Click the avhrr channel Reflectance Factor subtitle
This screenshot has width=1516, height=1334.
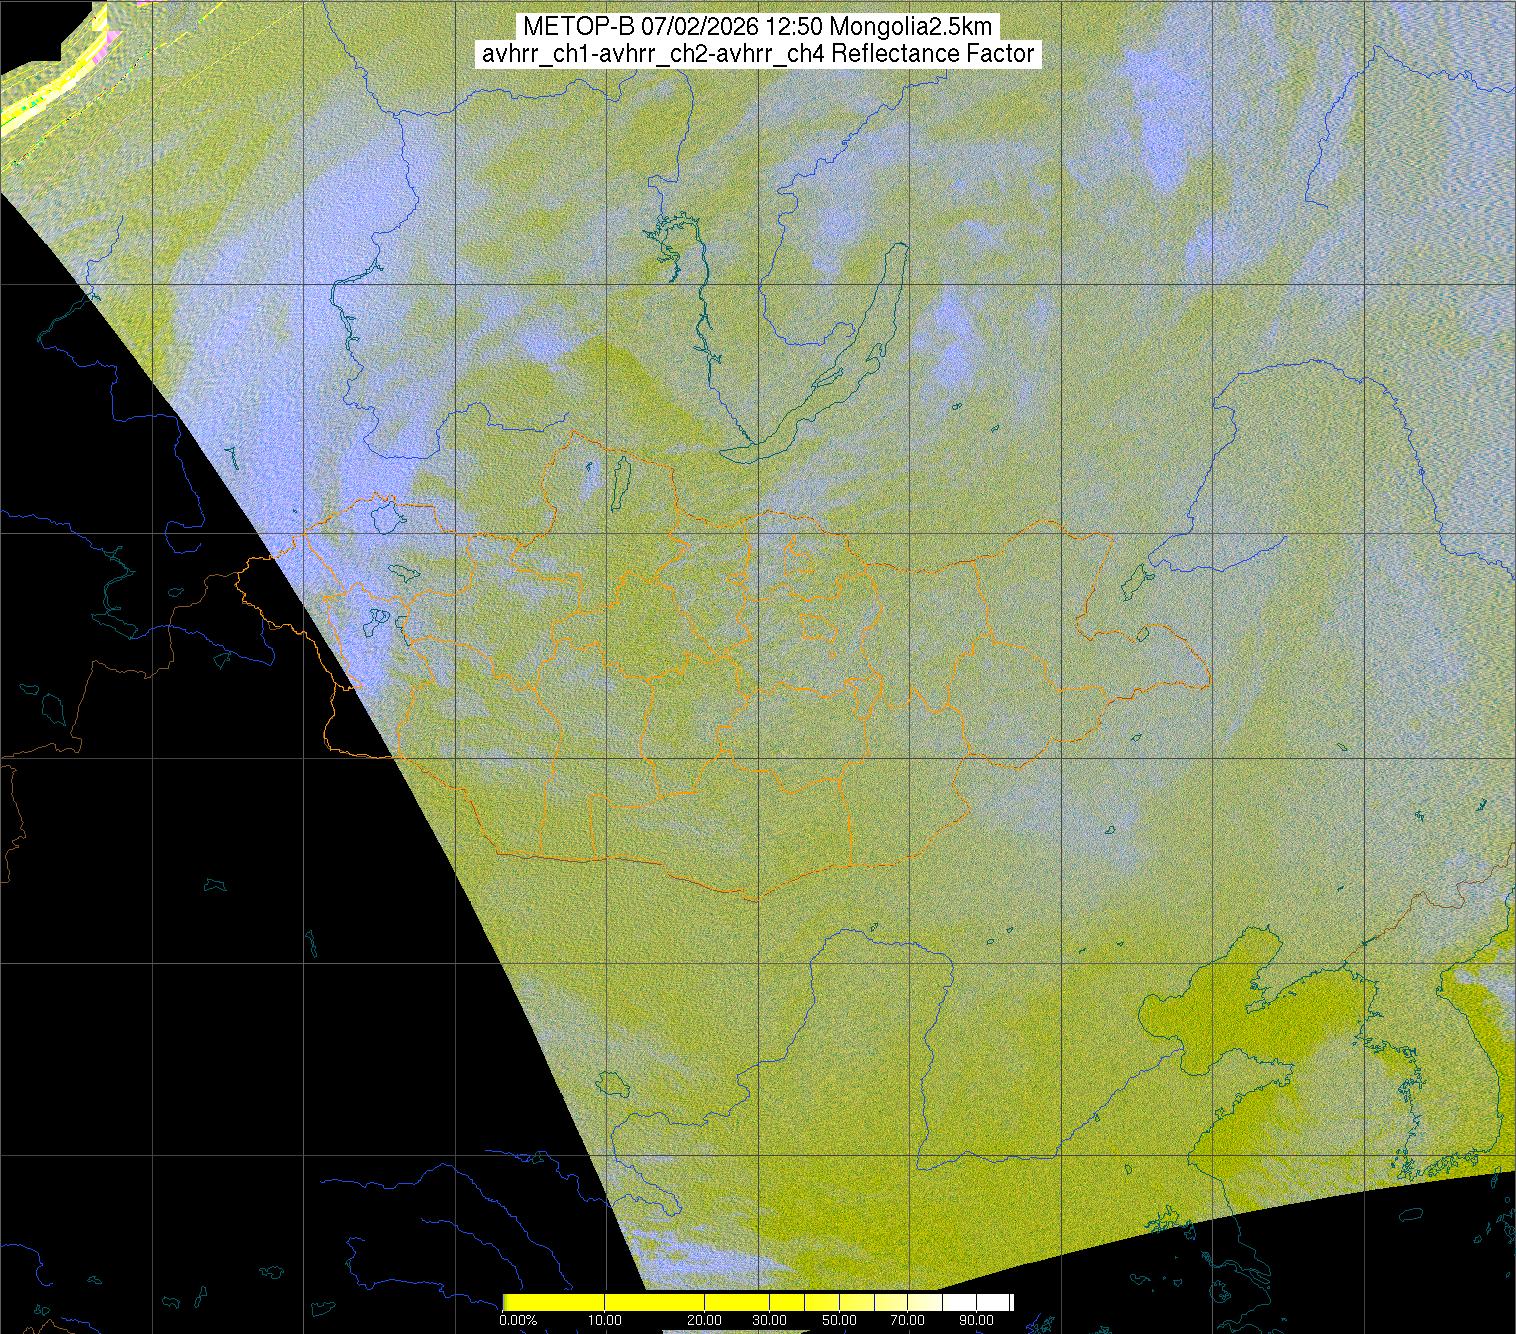coord(757,54)
